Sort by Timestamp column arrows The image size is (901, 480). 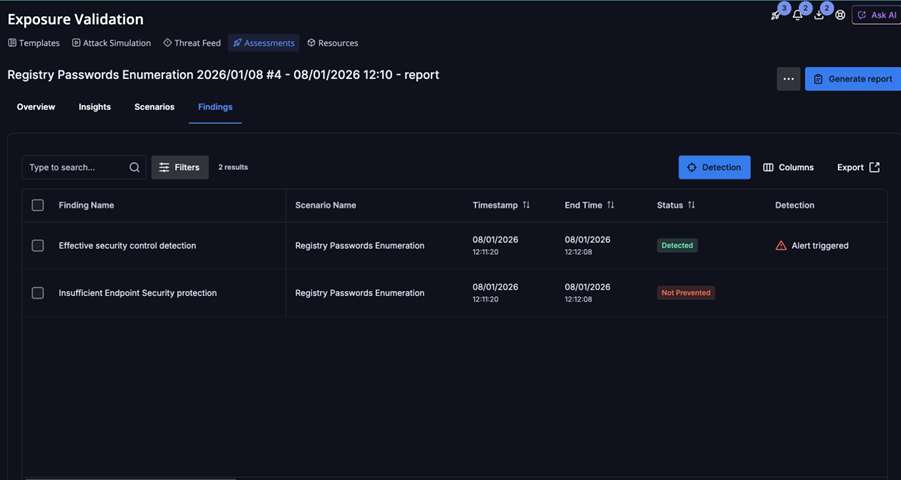[x=526, y=205]
